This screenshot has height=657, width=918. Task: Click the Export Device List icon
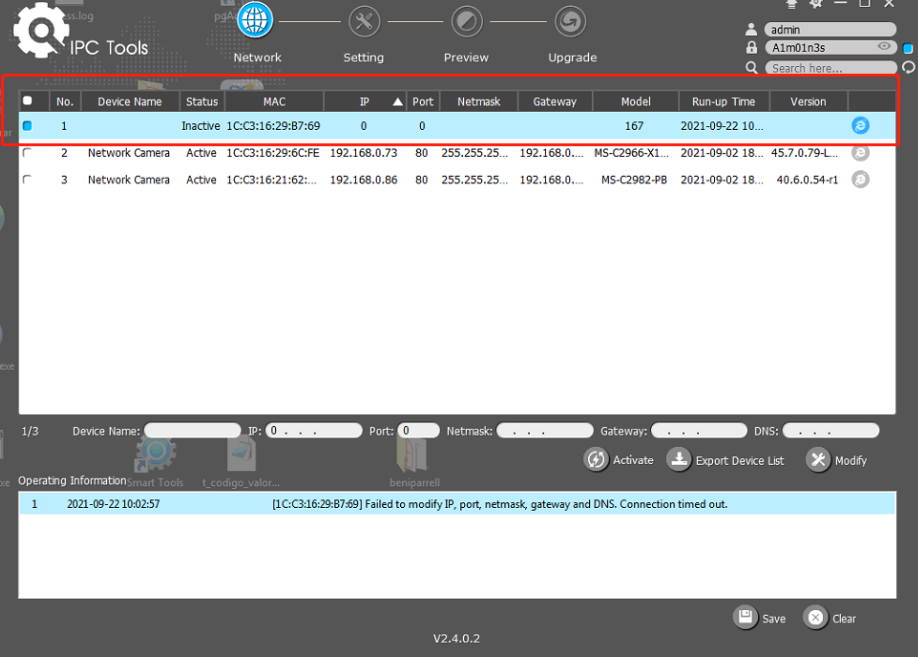coord(679,460)
